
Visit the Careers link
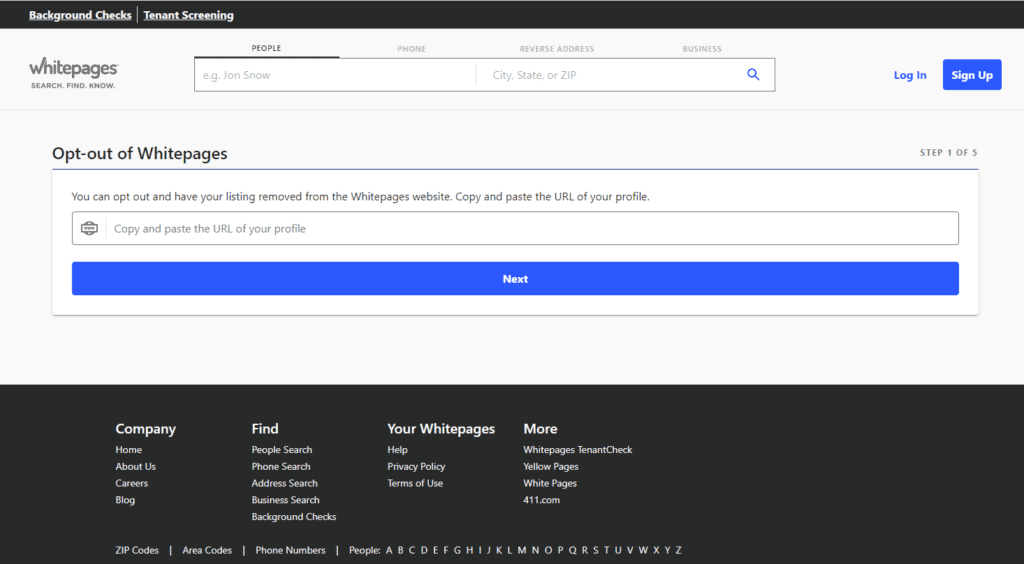tap(132, 483)
